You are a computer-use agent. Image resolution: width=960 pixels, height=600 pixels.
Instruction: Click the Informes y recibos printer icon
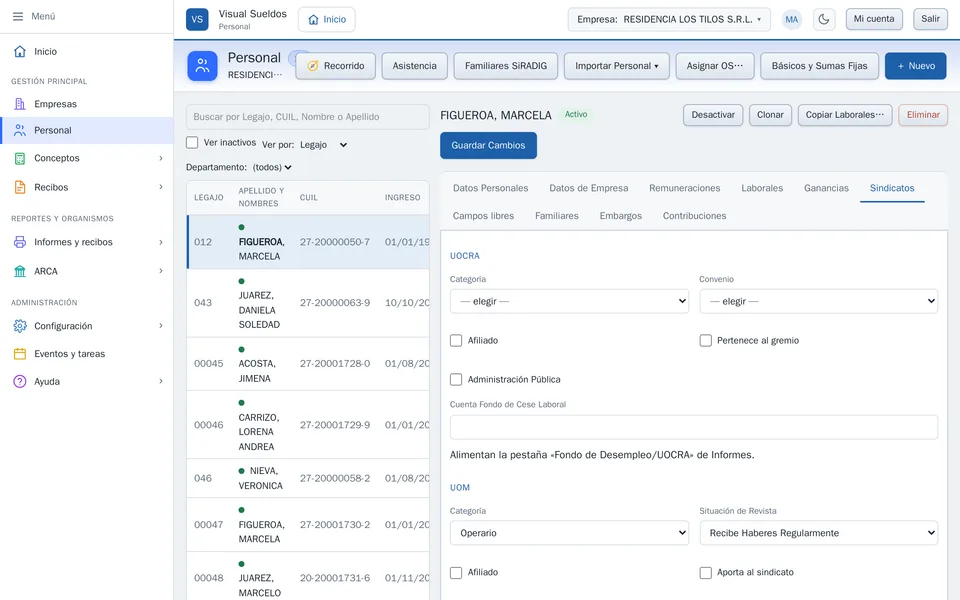coord(20,242)
